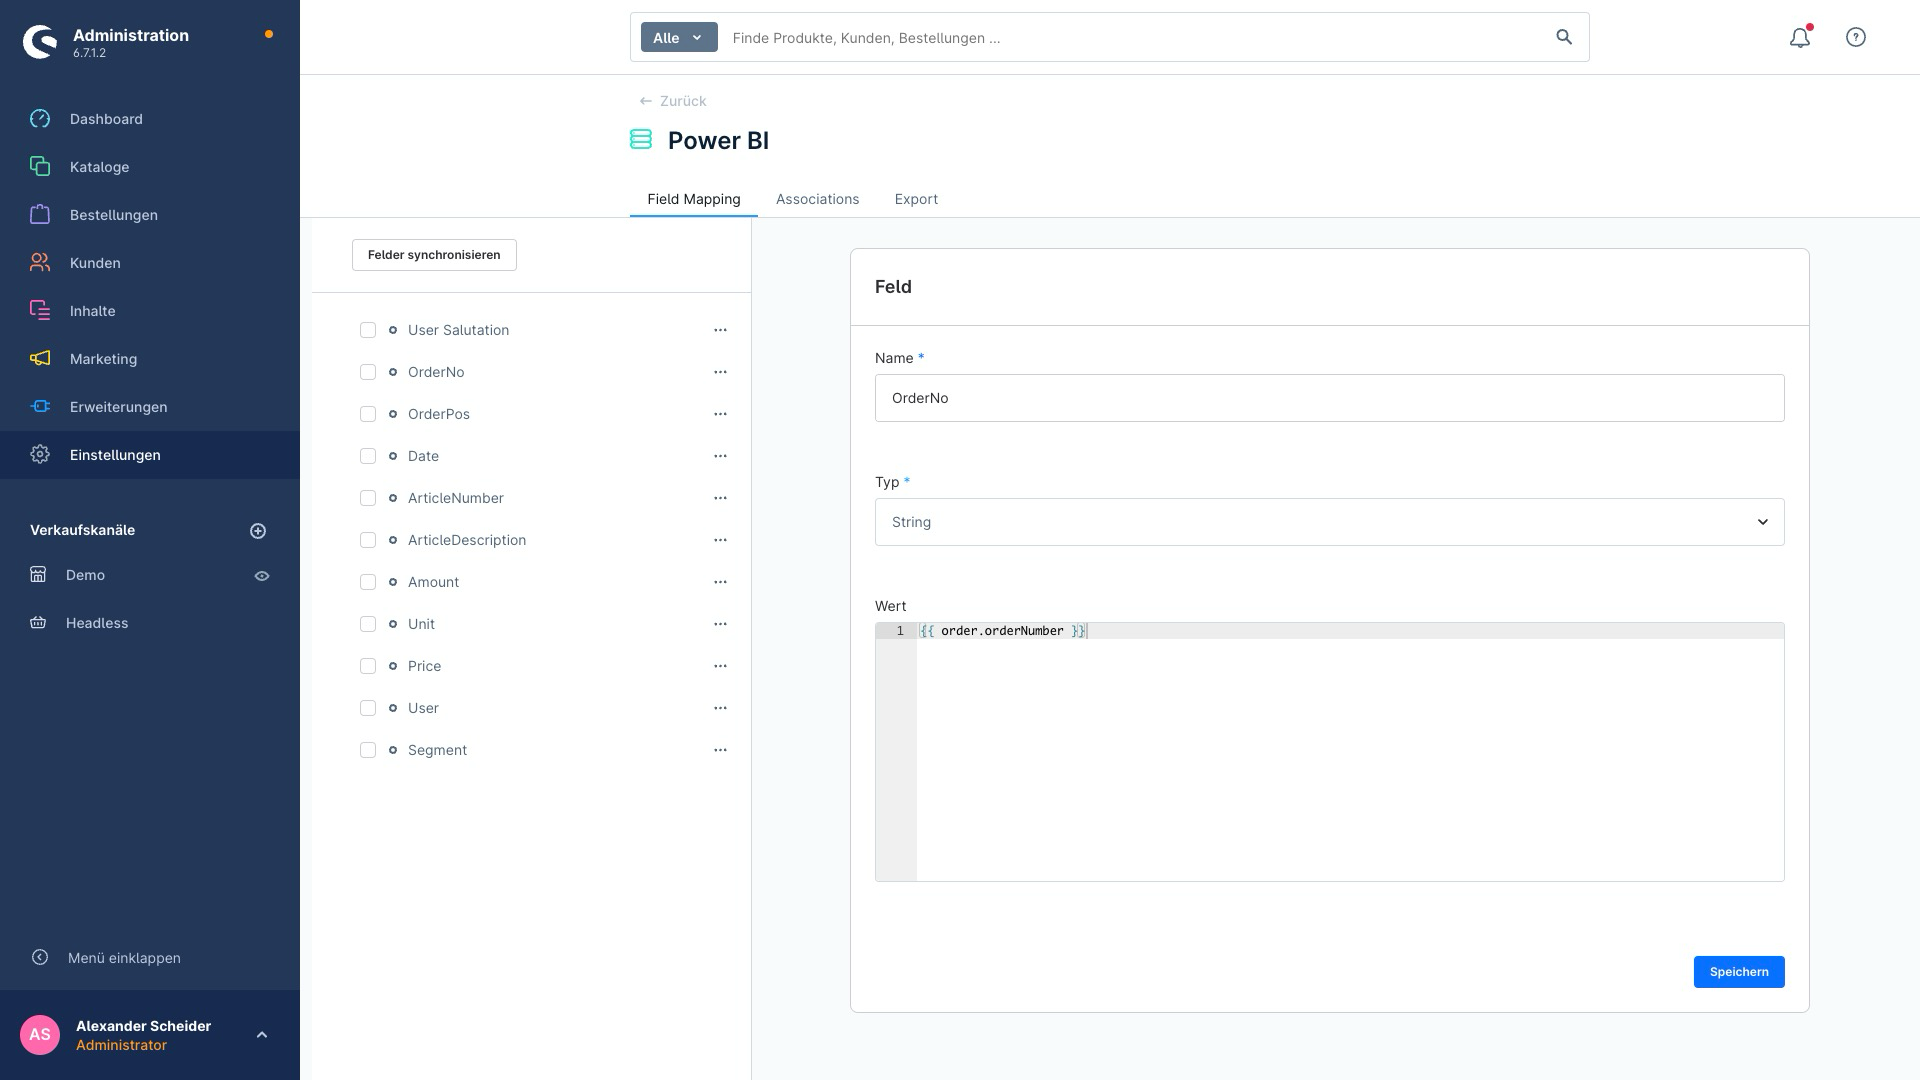Check the Amount checkbox
The image size is (1920, 1080).
(x=368, y=582)
